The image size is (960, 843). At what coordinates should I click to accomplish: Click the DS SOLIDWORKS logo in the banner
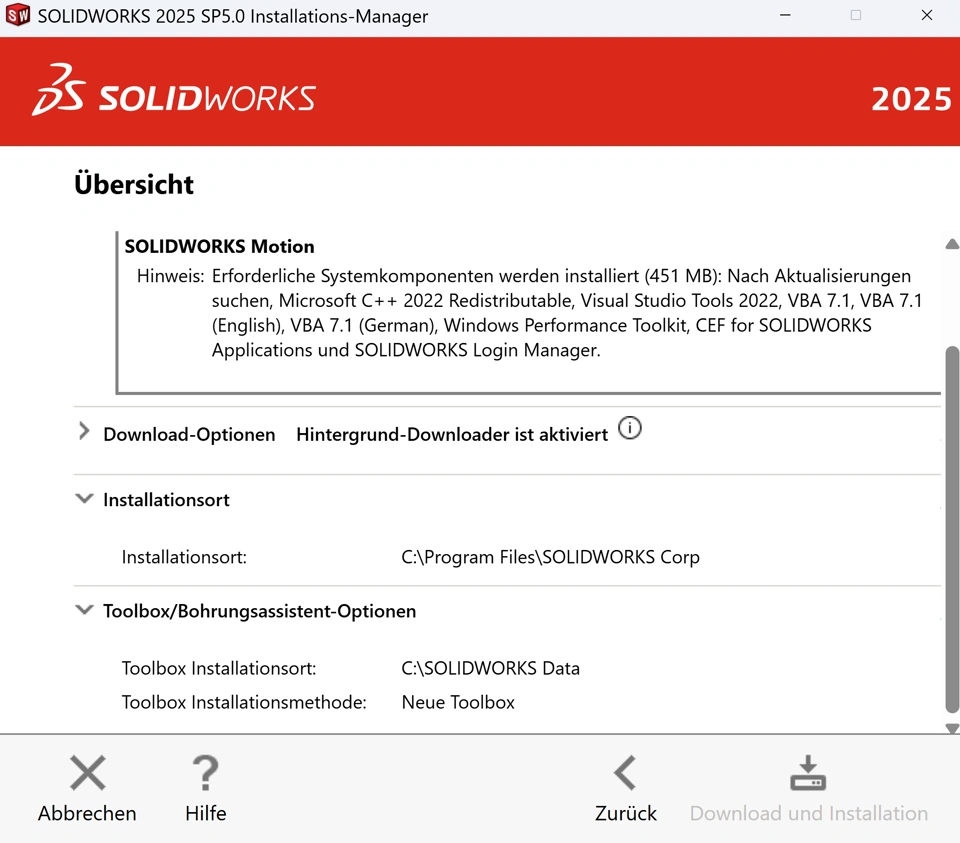(x=174, y=90)
